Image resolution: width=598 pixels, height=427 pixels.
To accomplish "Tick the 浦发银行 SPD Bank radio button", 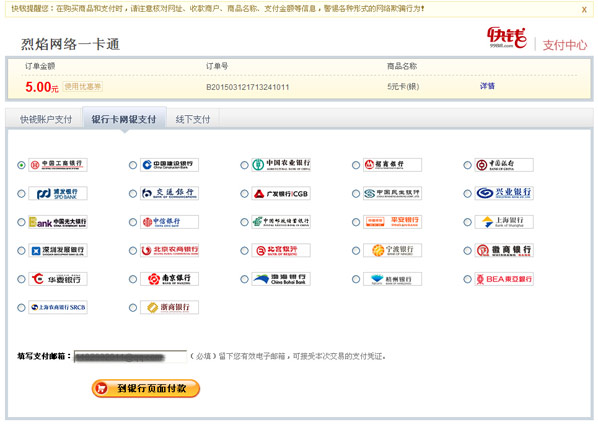I will click(21, 194).
